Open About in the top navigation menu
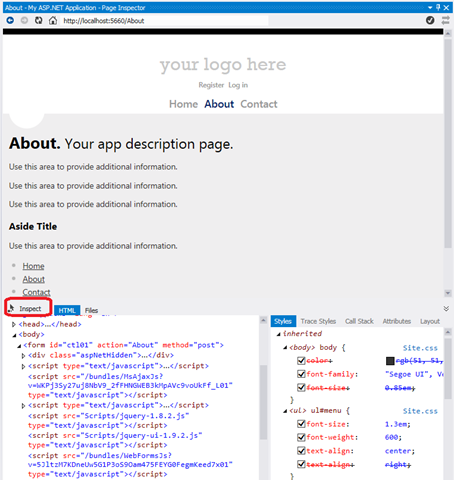The image size is (454, 480). [219, 104]
